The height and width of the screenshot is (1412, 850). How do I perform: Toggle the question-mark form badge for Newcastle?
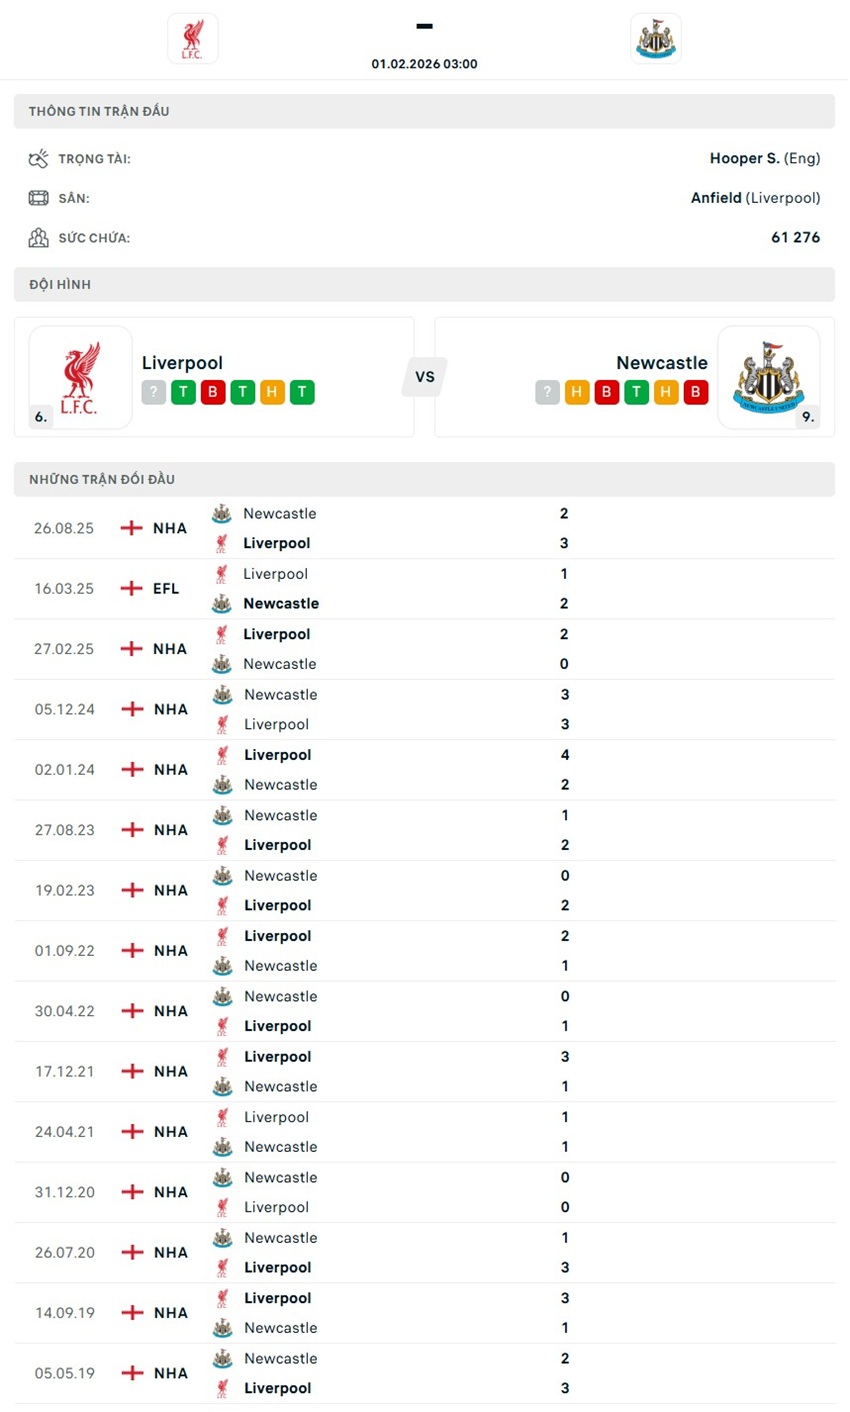547,392
